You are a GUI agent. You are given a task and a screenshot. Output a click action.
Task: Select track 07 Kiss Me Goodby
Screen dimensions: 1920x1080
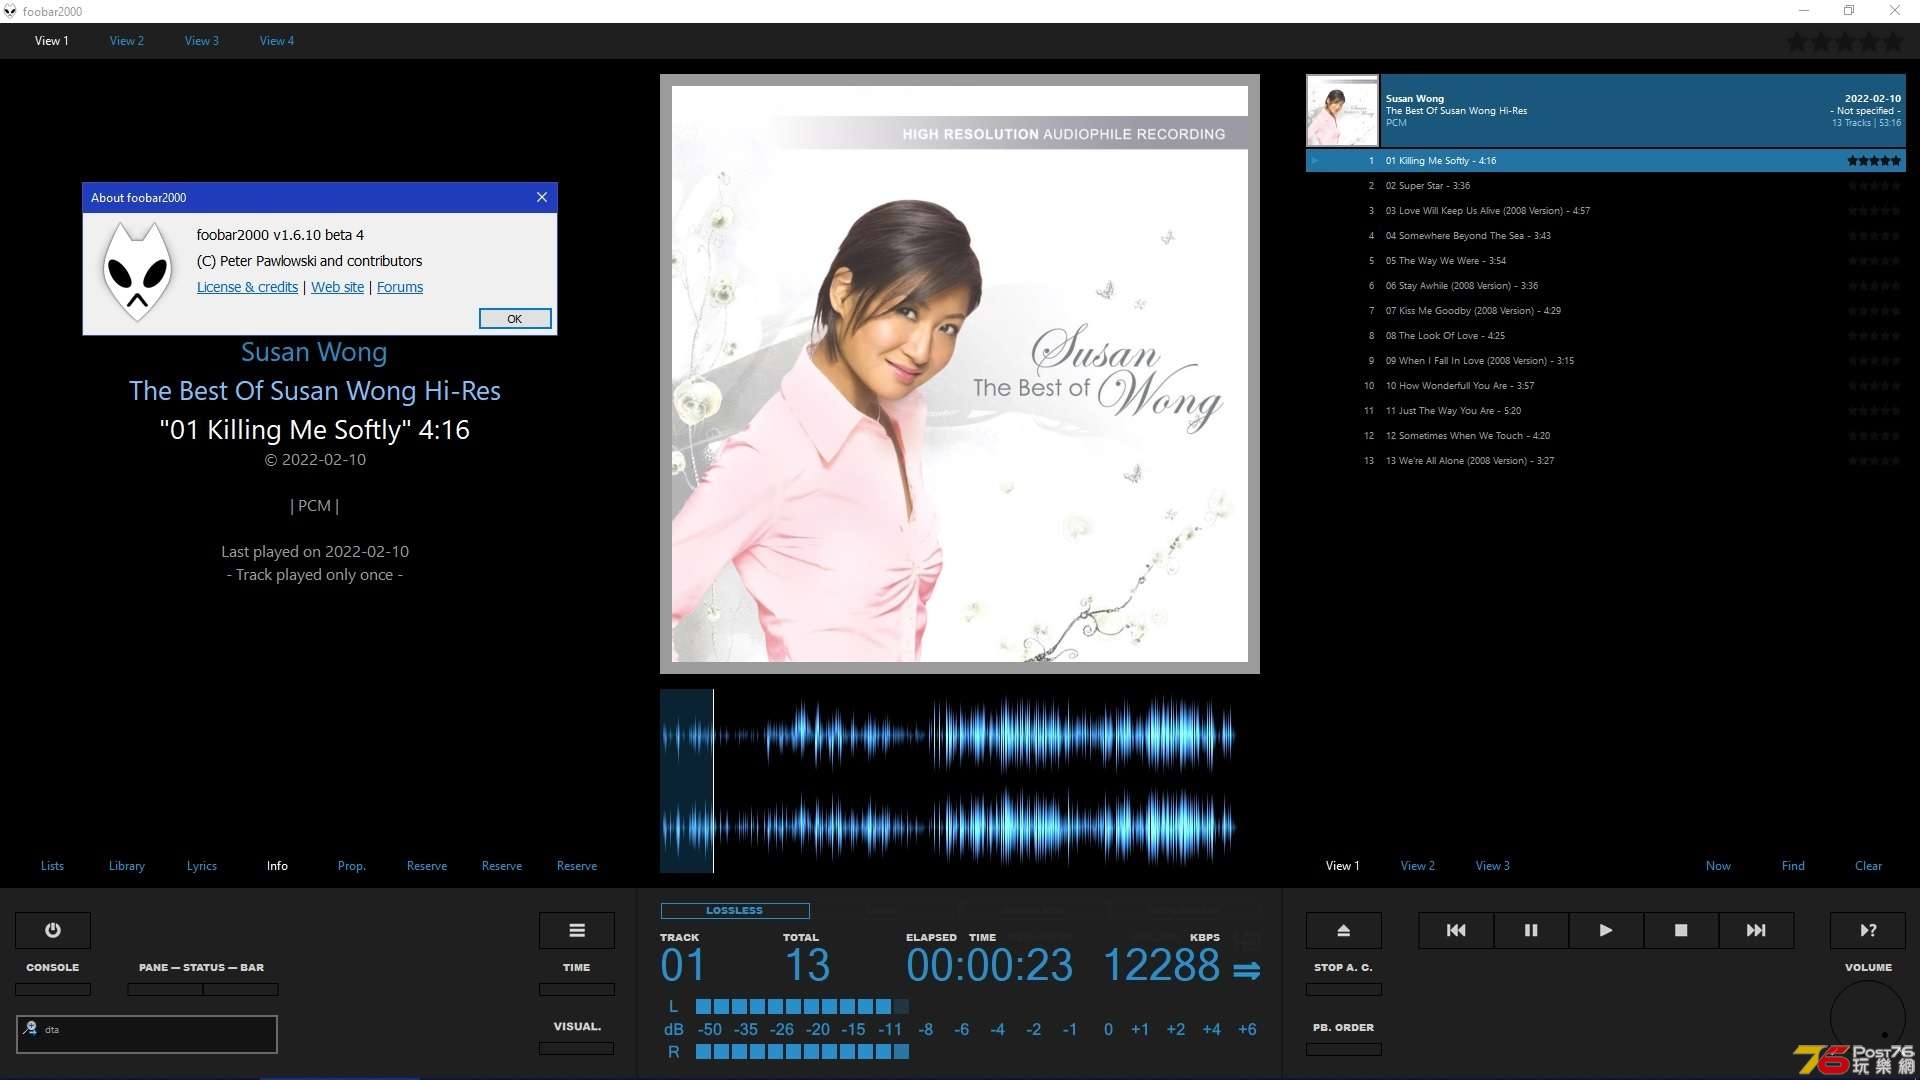point(1606,311)
